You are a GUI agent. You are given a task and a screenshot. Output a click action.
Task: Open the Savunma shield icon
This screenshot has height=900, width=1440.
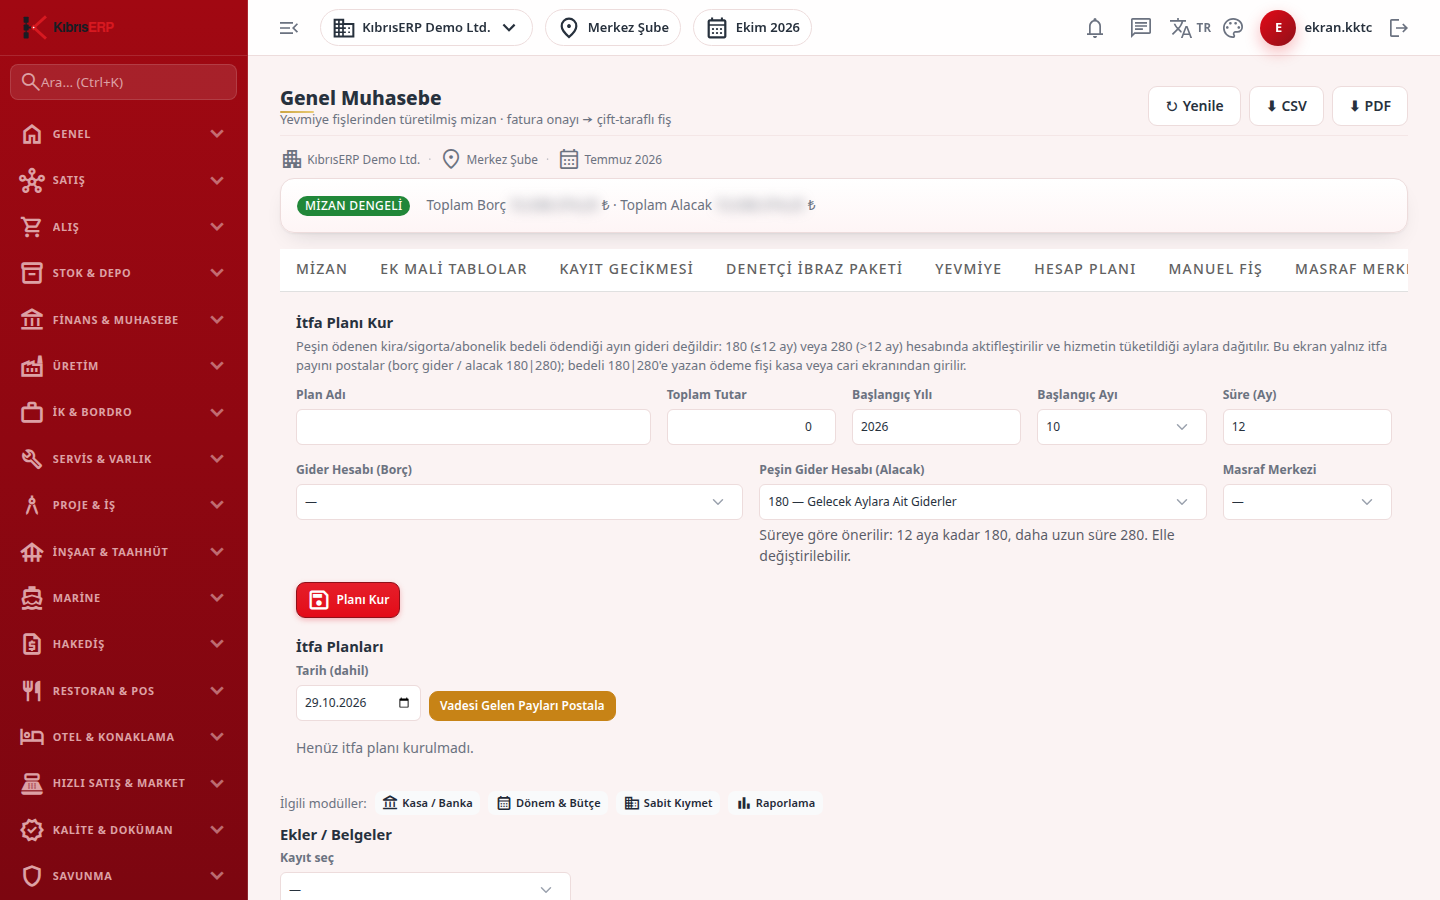point(32,876)
